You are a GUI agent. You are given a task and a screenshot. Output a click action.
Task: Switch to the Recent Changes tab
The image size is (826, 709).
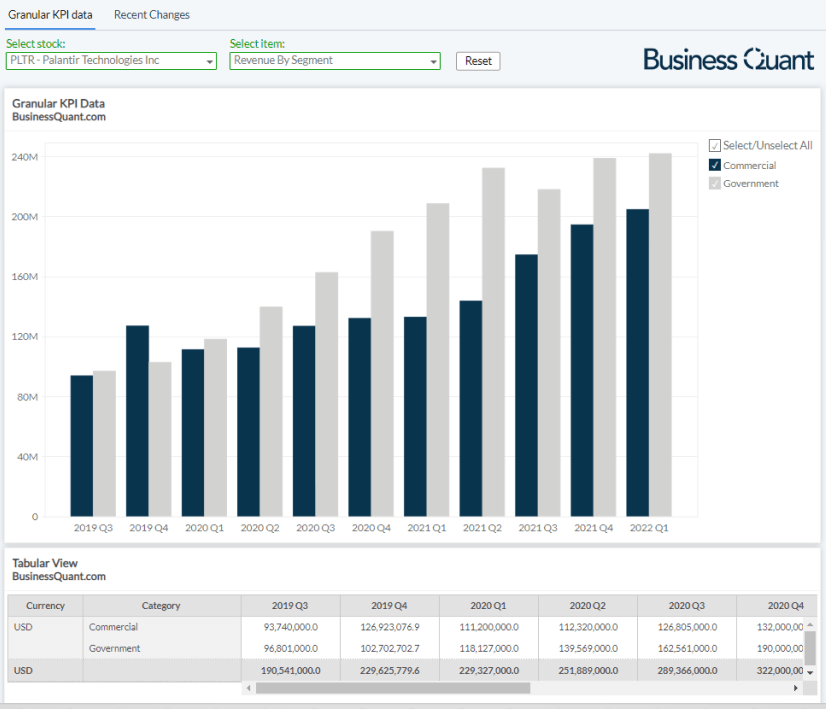tap(151, 15)
